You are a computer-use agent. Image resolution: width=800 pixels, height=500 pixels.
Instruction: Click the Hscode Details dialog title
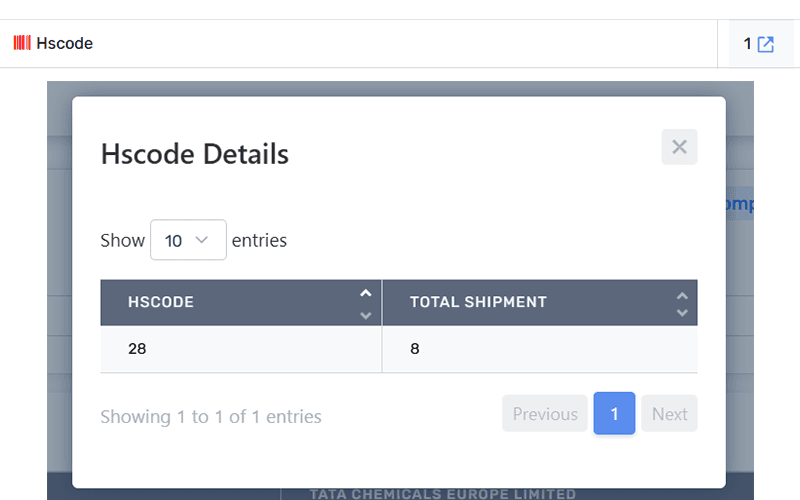click(195, 154)
